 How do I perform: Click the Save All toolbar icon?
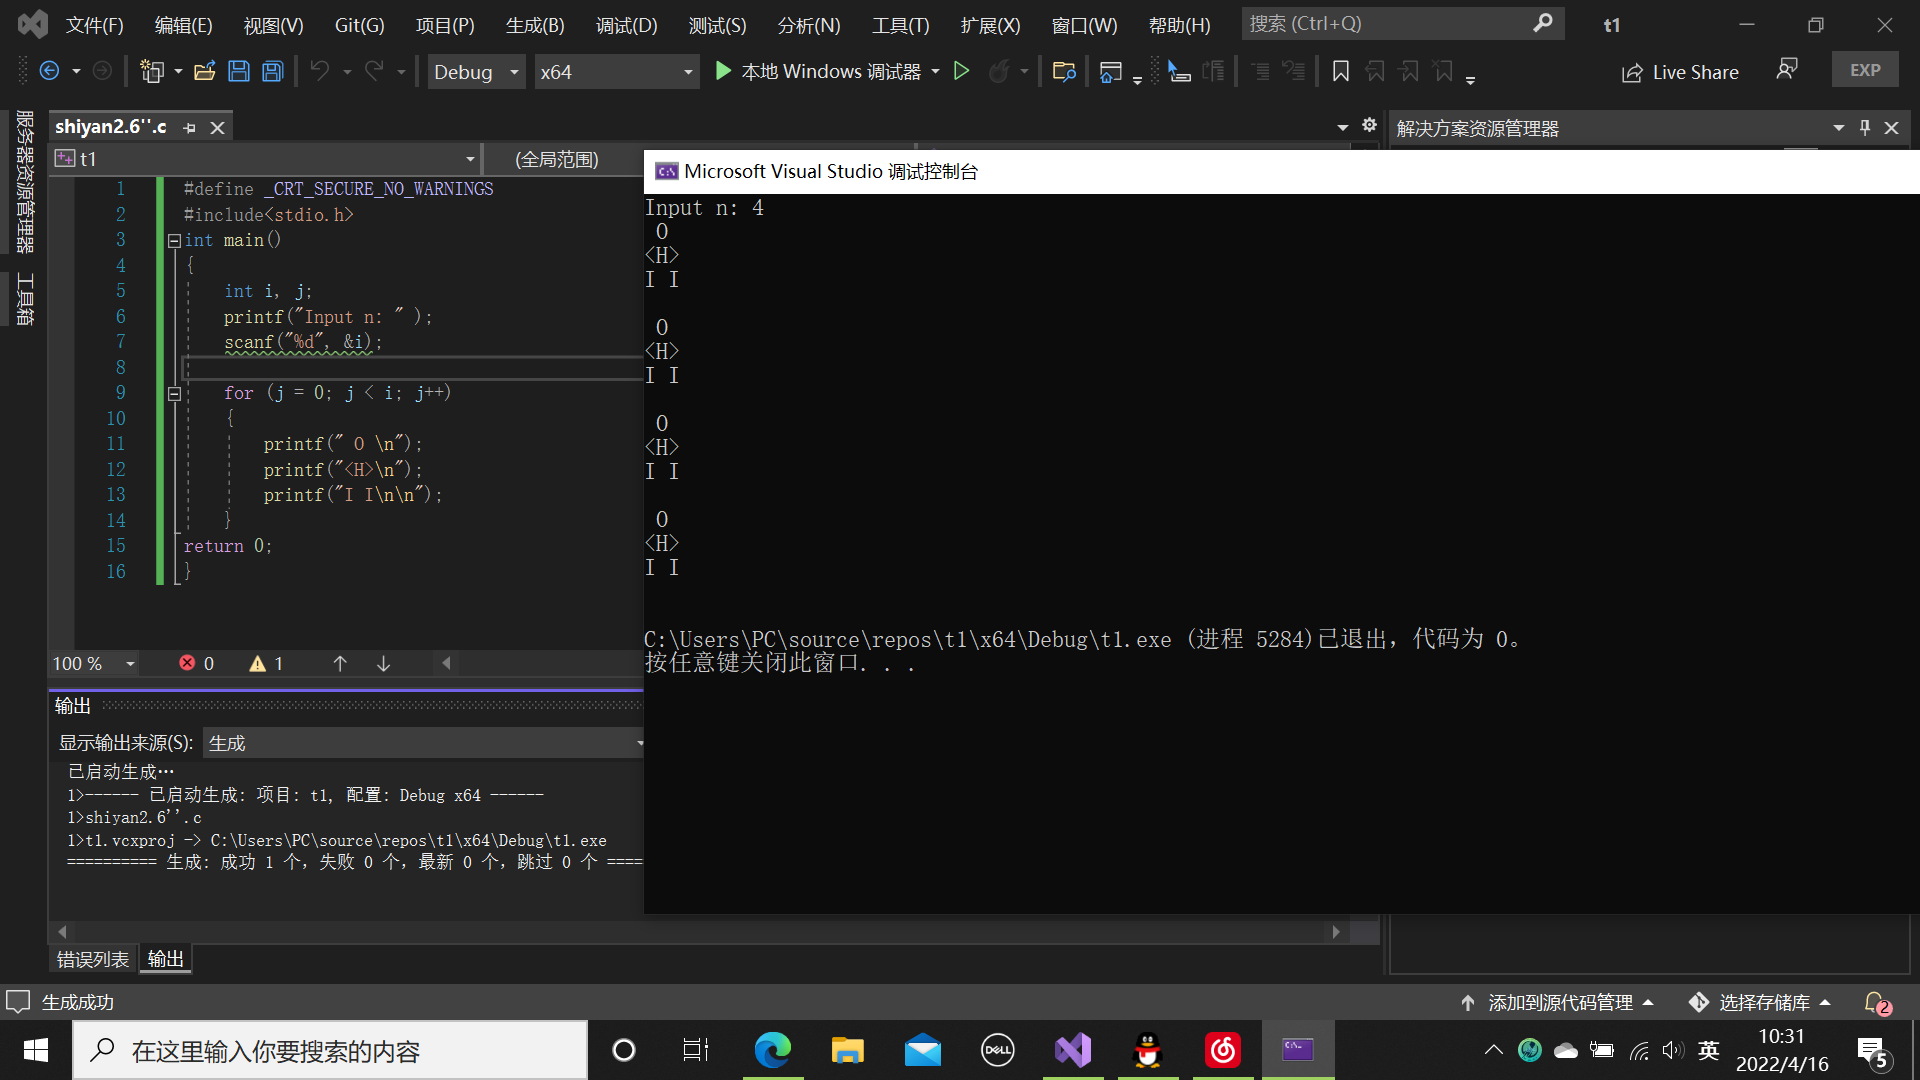point(272,71)
